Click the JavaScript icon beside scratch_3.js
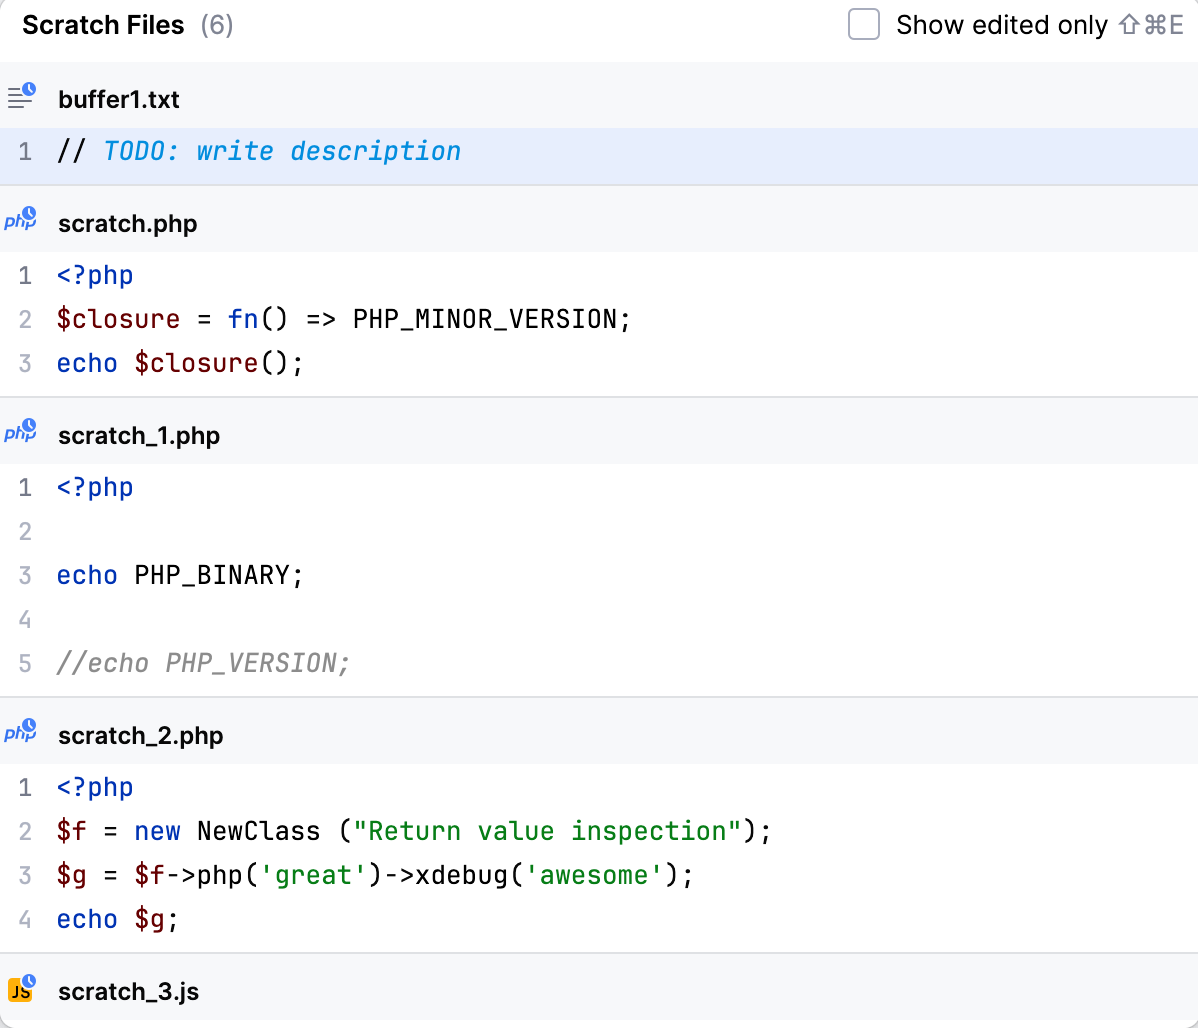The height and width of the screenshot is (1028, 1198). pos(20,991)
